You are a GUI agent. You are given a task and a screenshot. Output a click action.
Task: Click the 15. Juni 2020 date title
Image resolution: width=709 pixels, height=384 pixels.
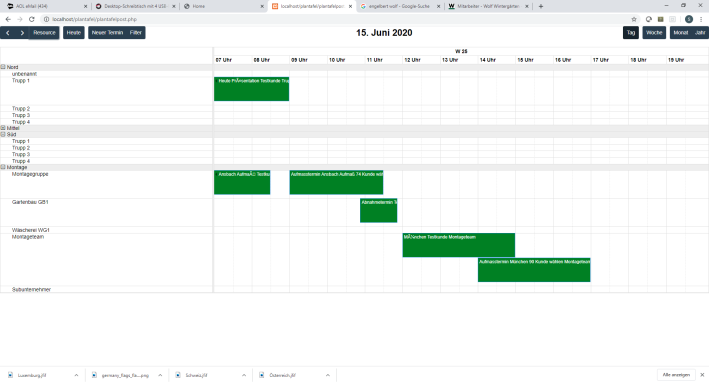click(384, 33)
